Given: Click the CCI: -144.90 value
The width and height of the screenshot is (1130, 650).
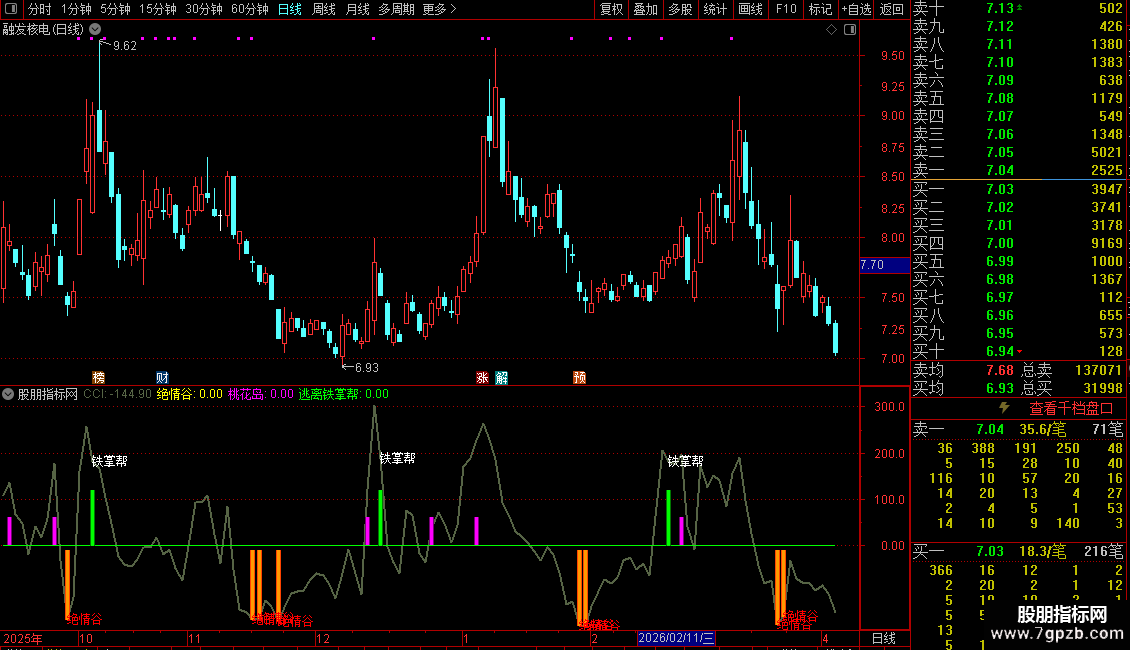Looking at the screenshot, I should click(117, 394).
